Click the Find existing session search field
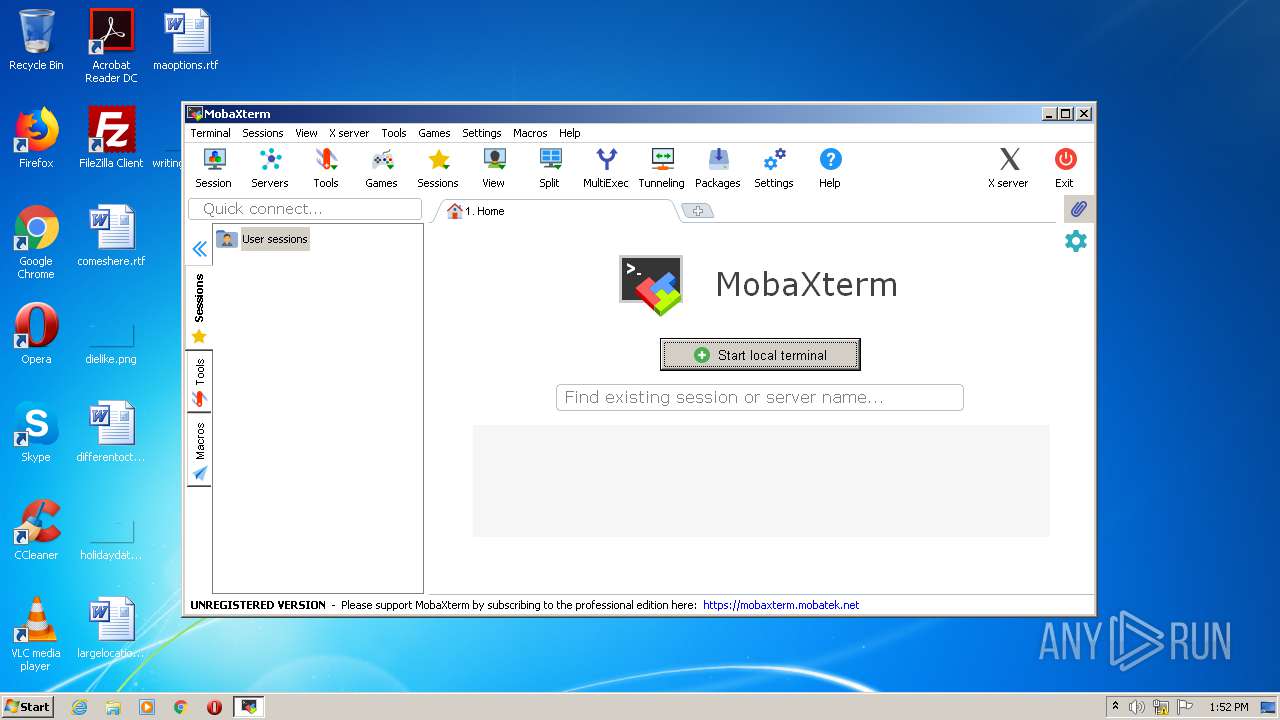The width and height of the screenshot is (1280, 720). coord(760,397)
